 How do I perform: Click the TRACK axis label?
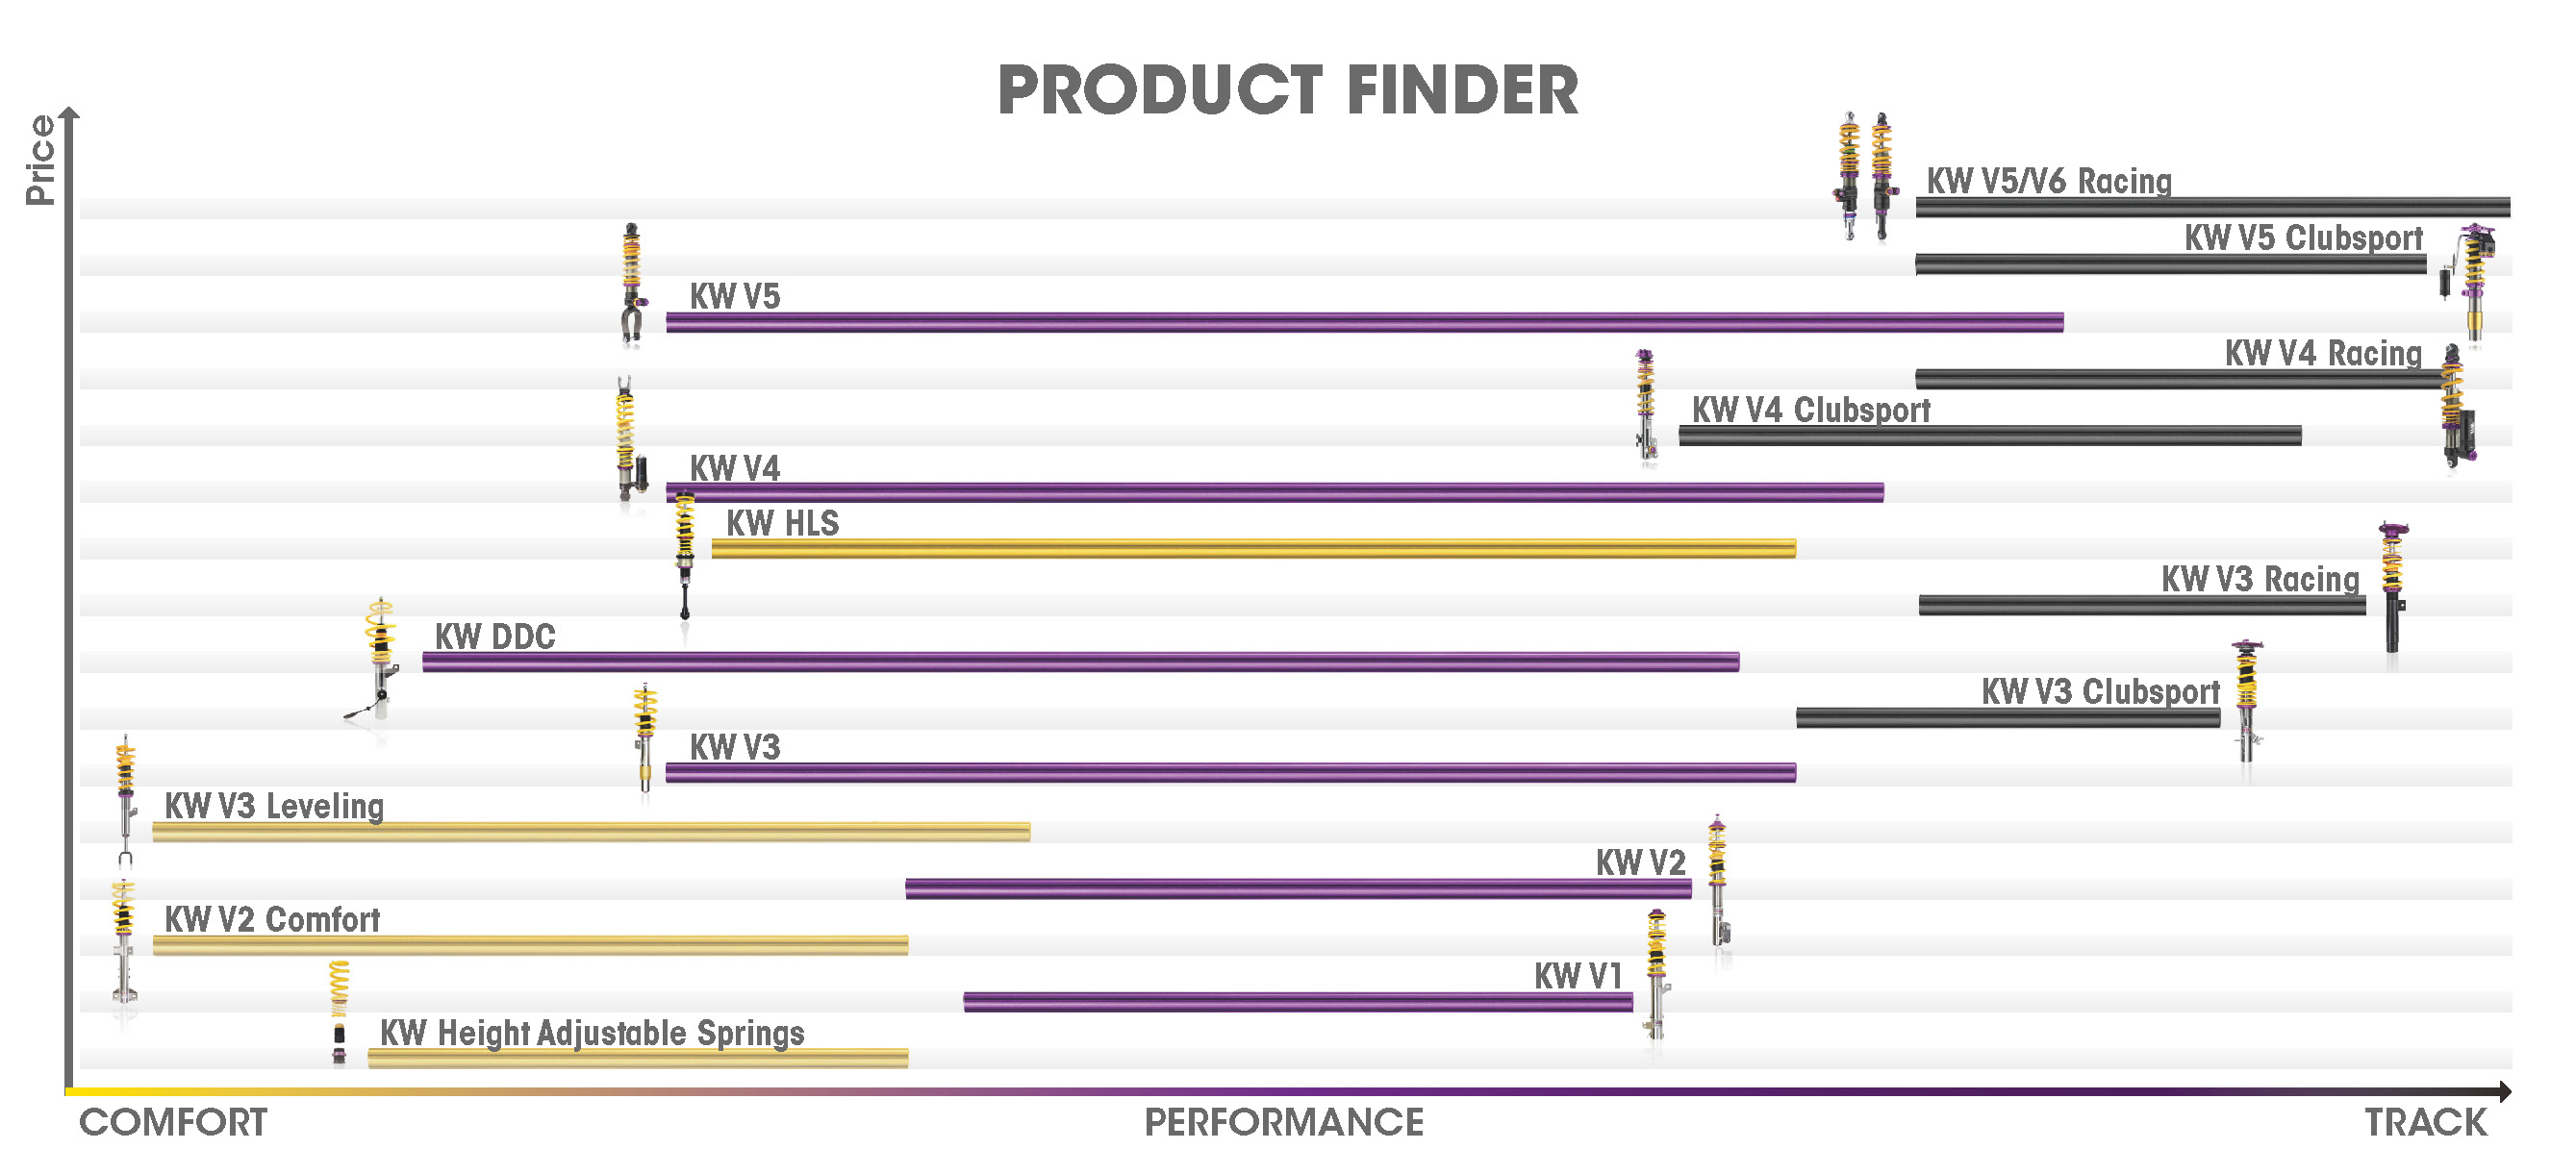pyautogui.click(x=2425, y=1123)
